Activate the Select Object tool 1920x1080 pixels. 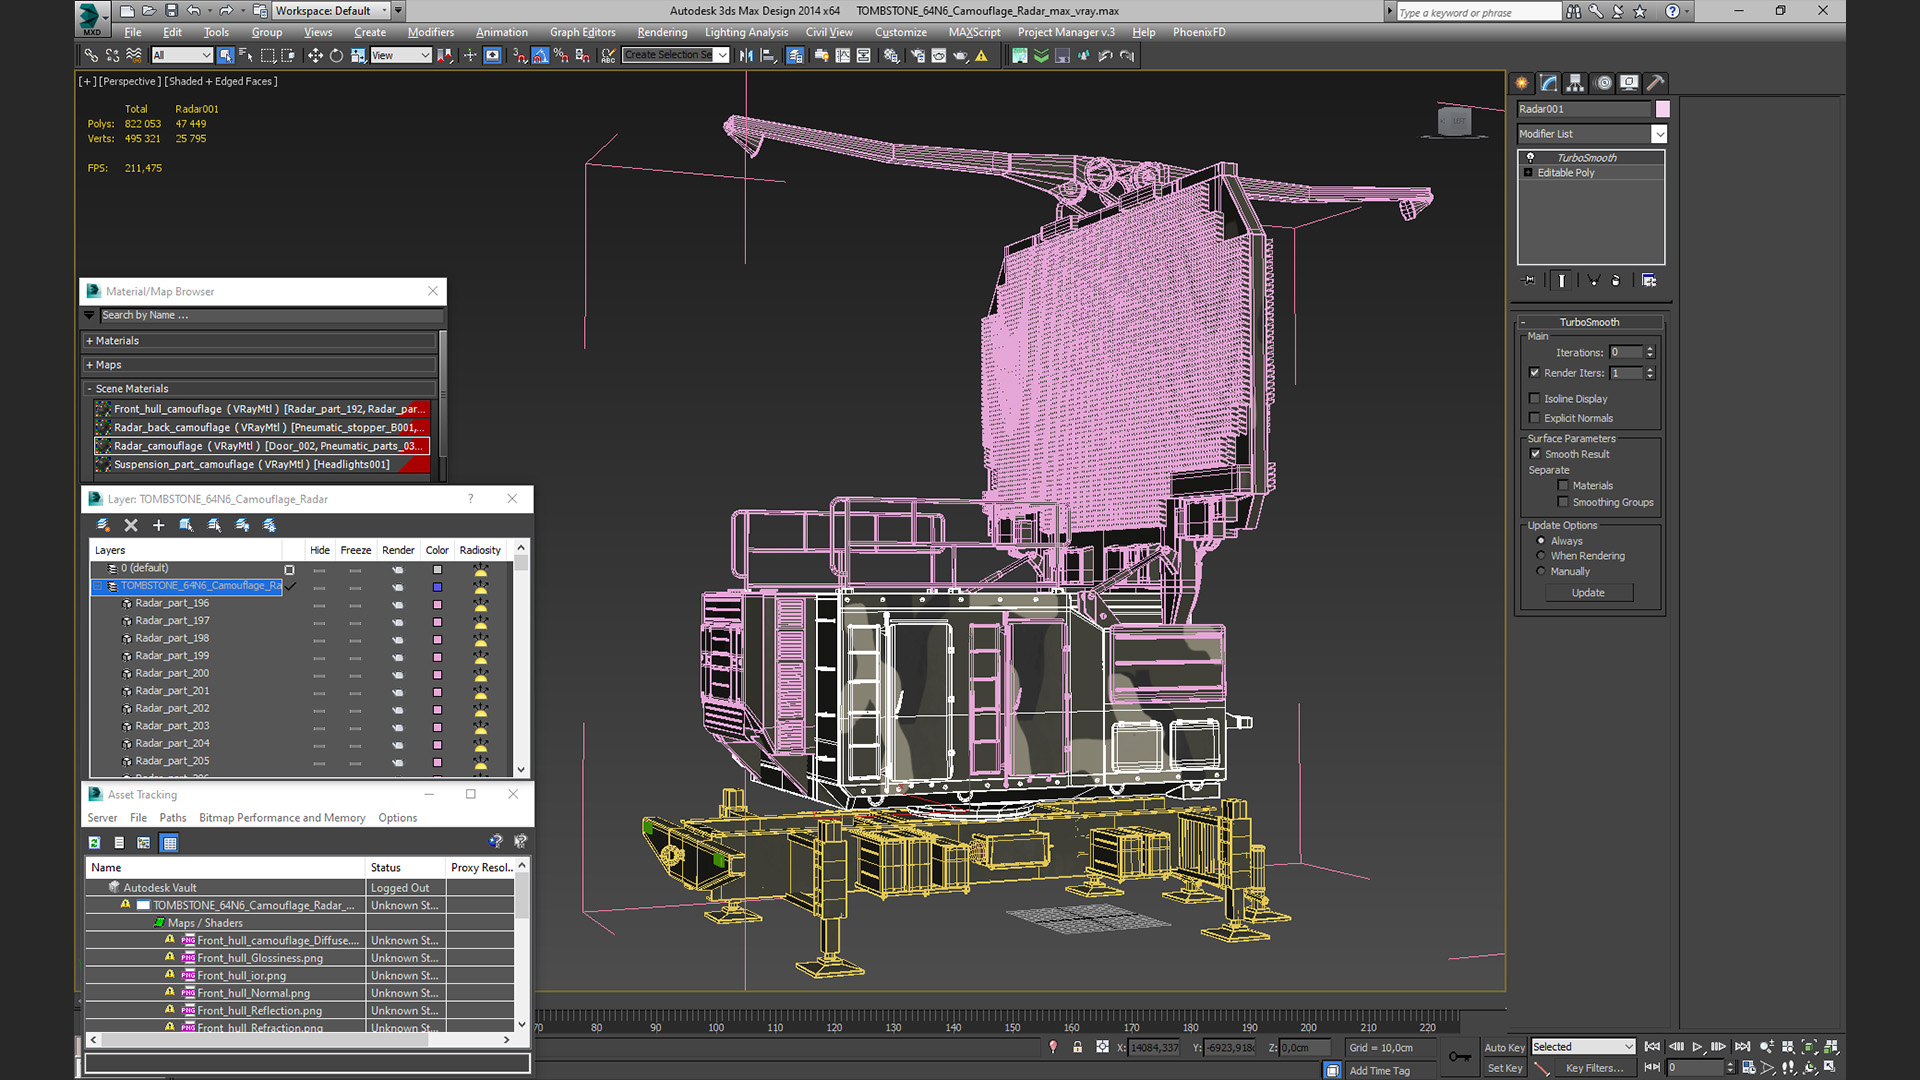(225, 56)
